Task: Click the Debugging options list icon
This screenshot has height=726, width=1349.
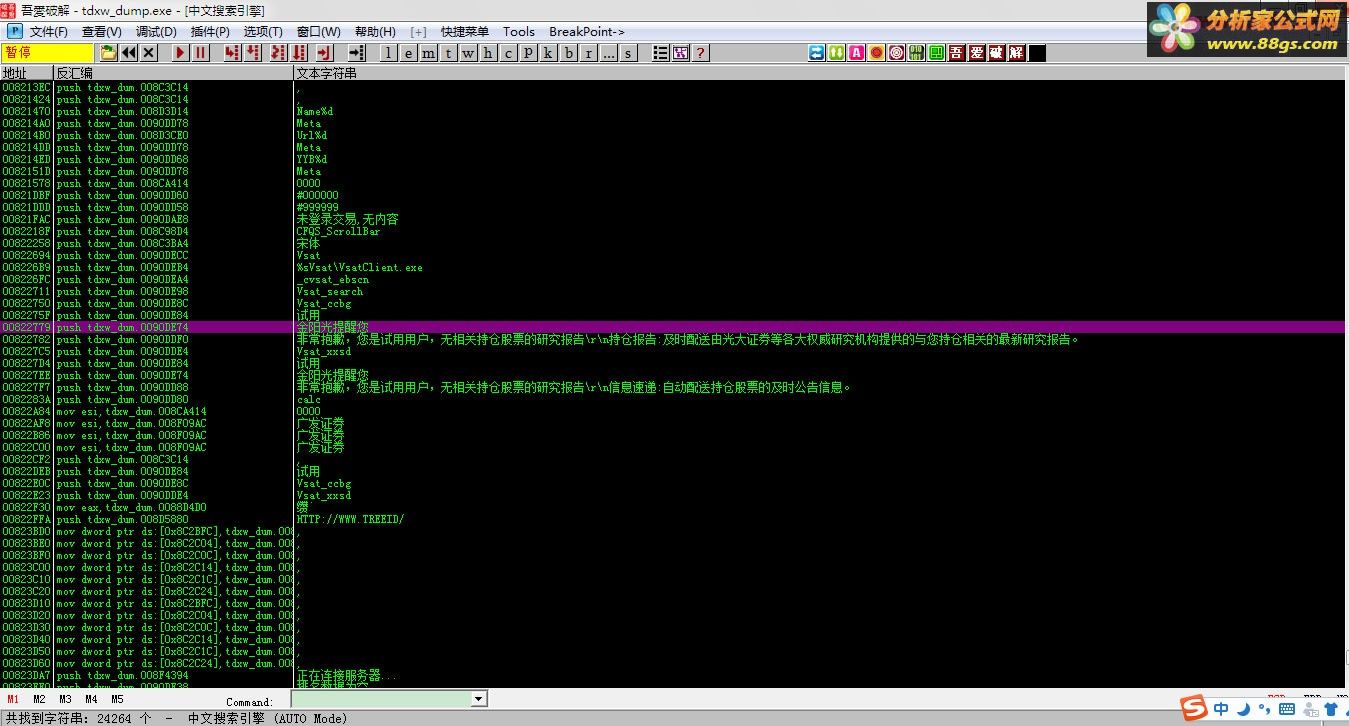Action: (x=660, y=53)
